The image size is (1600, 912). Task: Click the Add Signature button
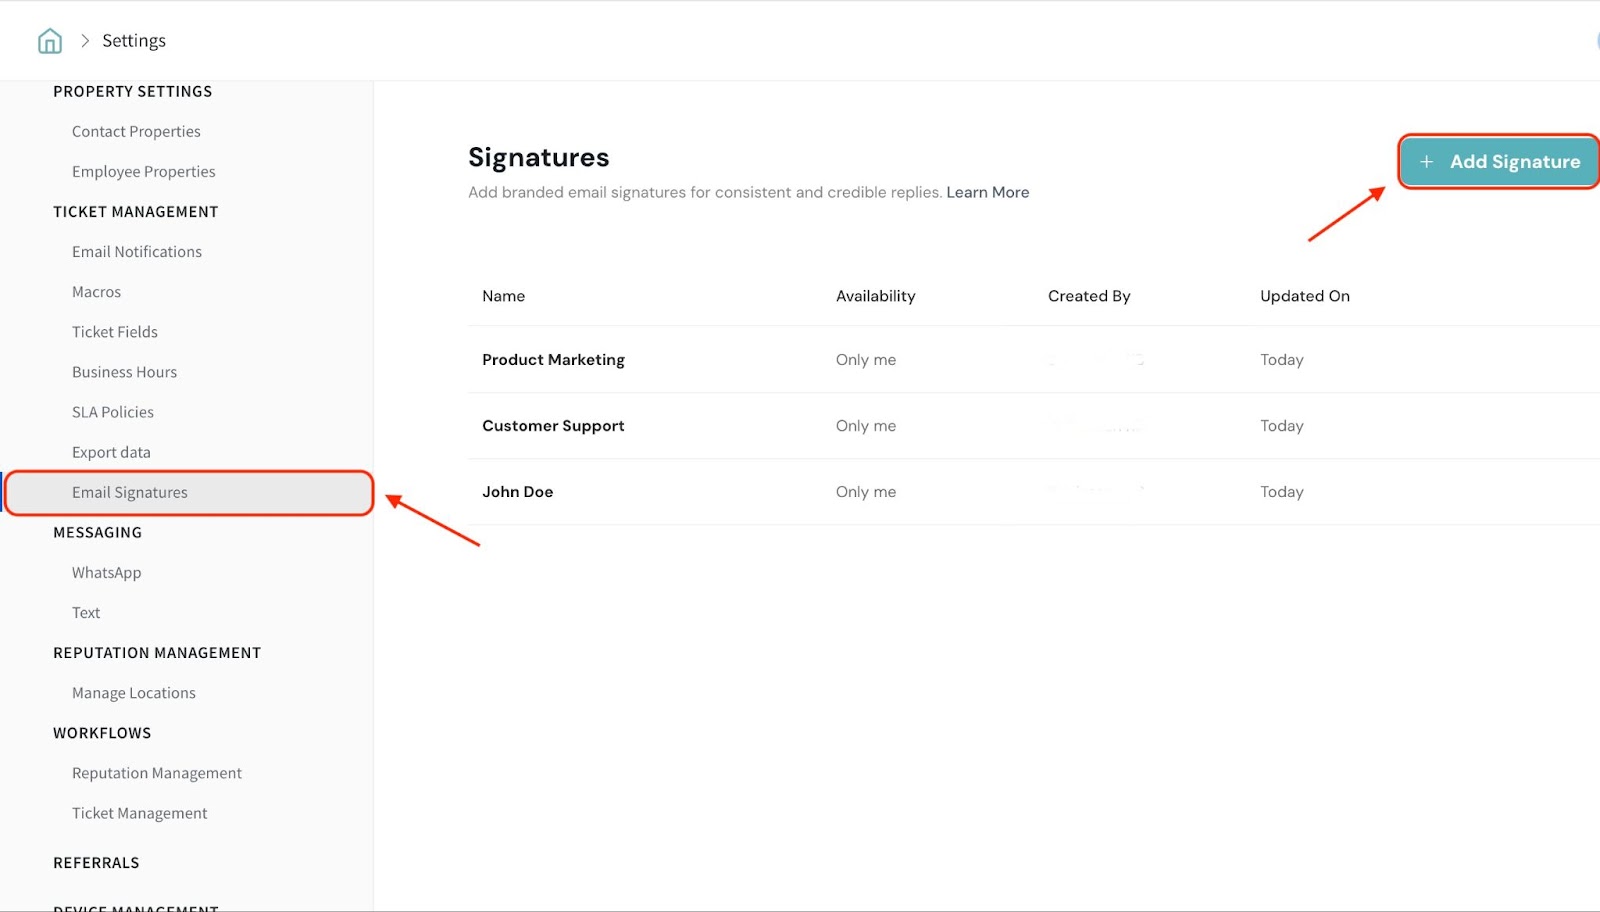[x=1499, y=162]
